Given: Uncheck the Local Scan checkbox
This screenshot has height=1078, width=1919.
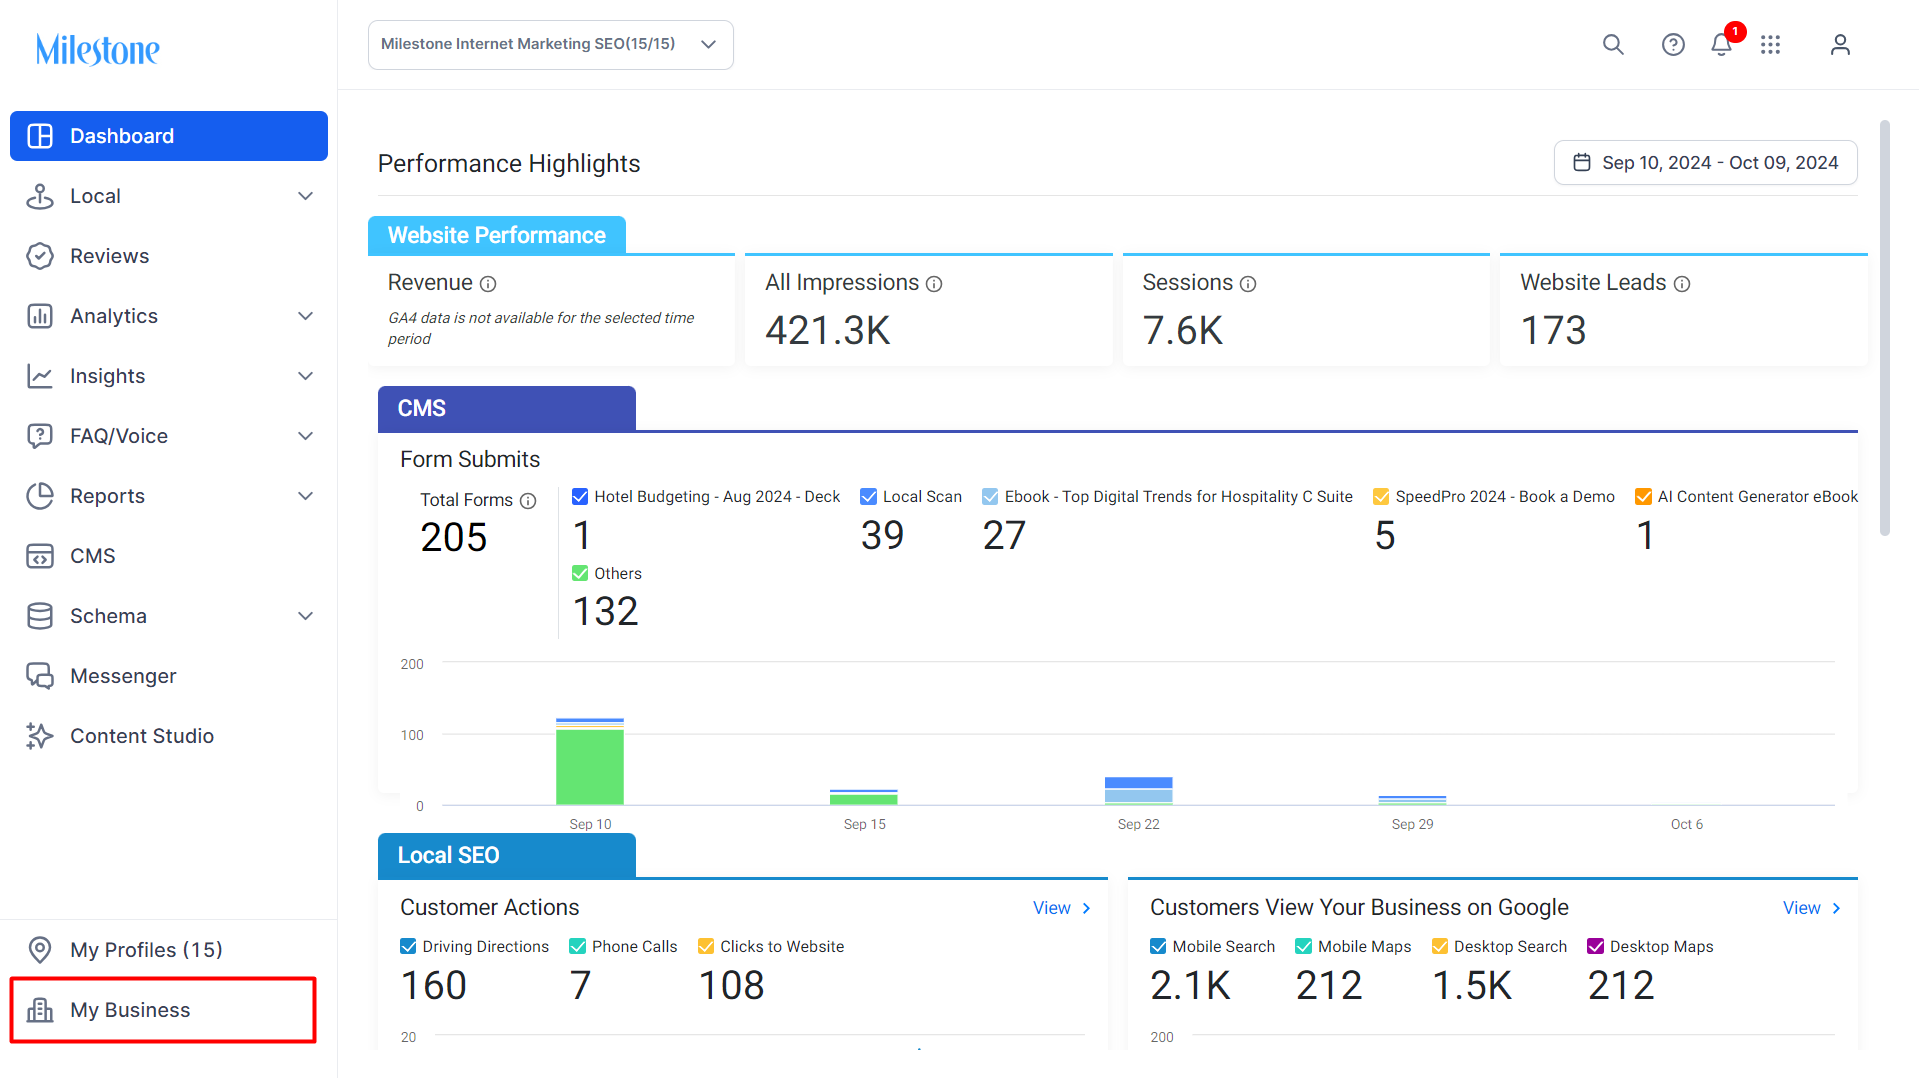Looking at the screenshot, I should [x=869, y=497].
